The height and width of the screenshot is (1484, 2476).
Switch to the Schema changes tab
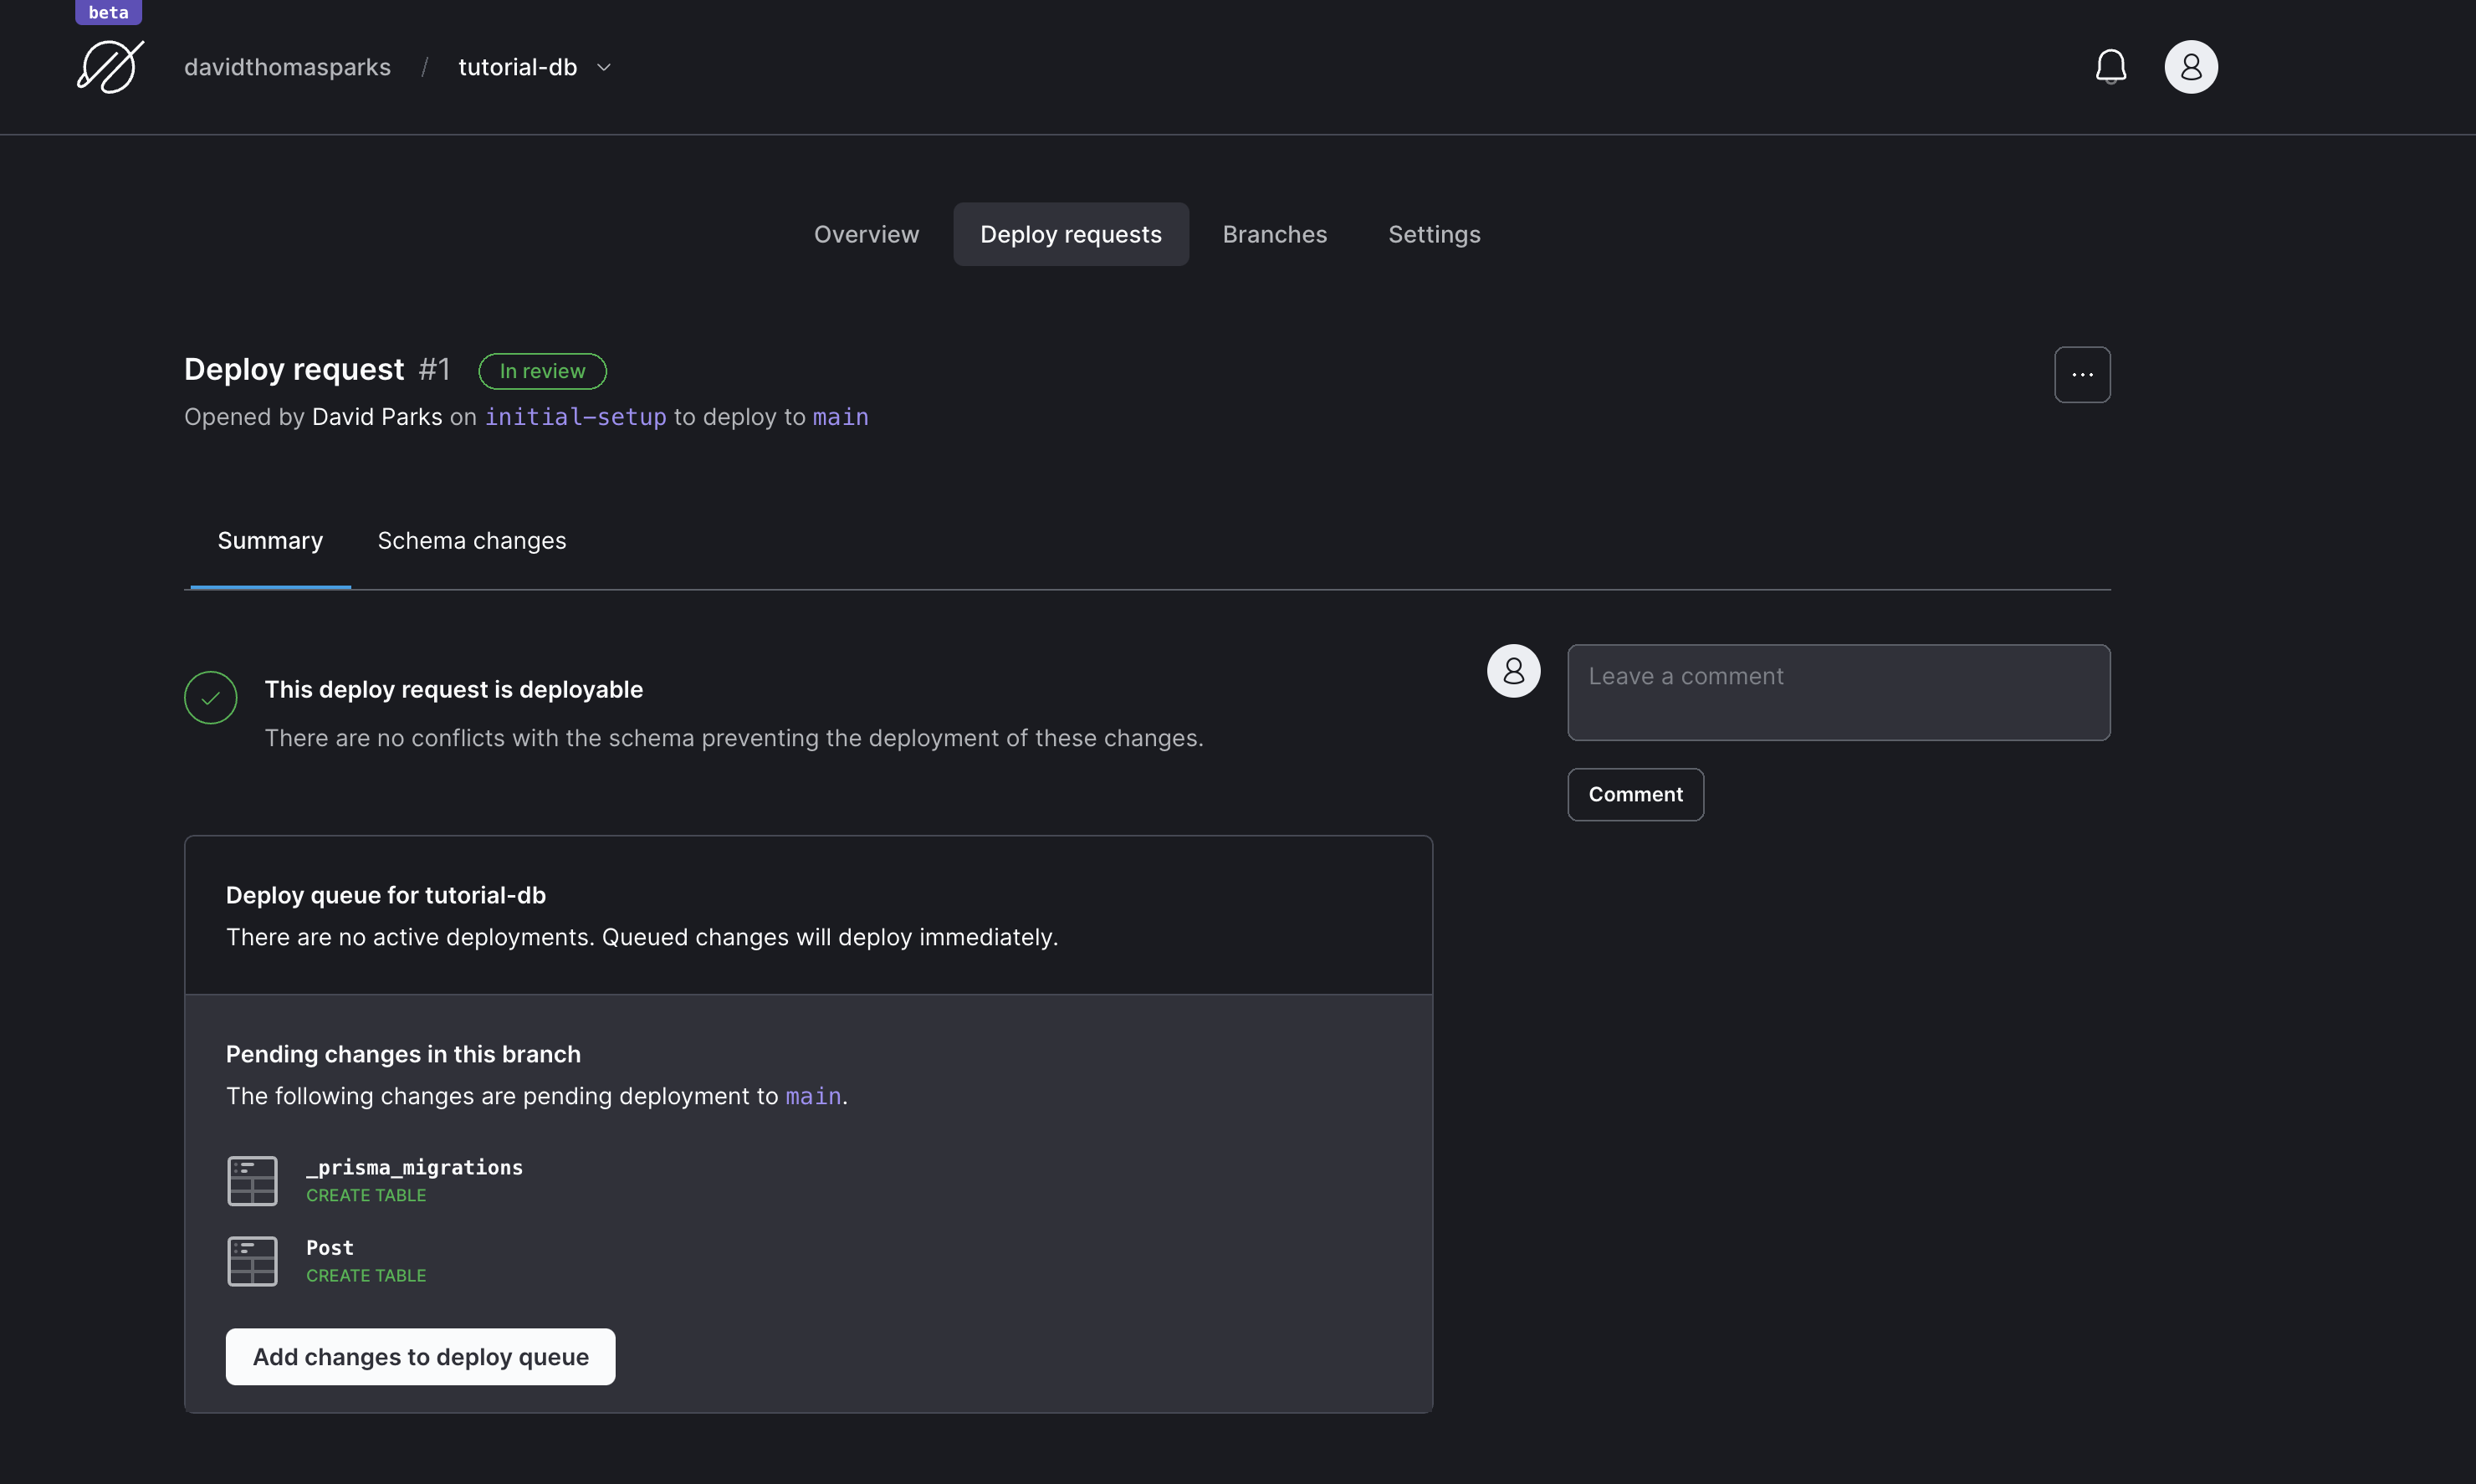472,540
